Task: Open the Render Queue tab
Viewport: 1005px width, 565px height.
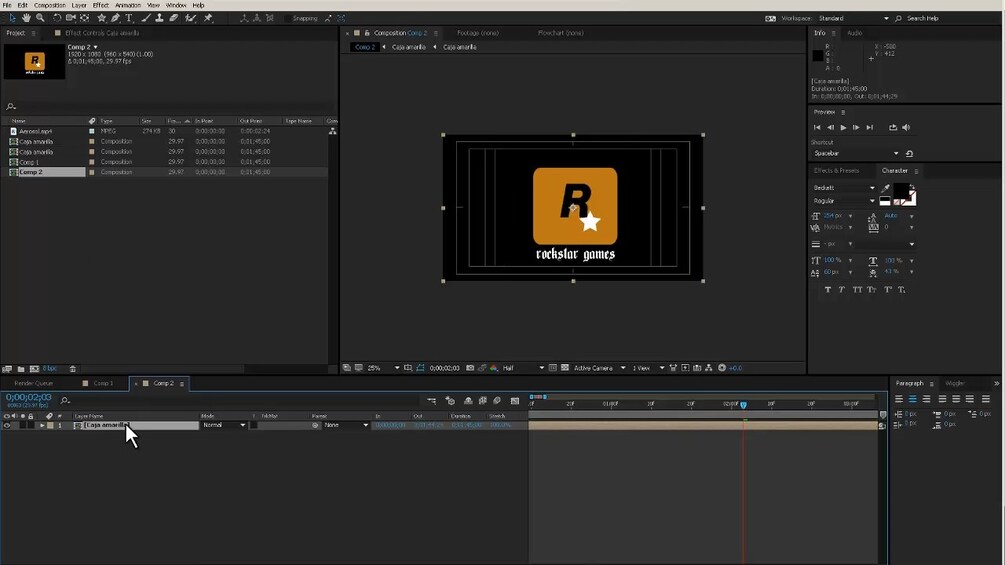Action: pyautogui.click(x=33, y=383)
